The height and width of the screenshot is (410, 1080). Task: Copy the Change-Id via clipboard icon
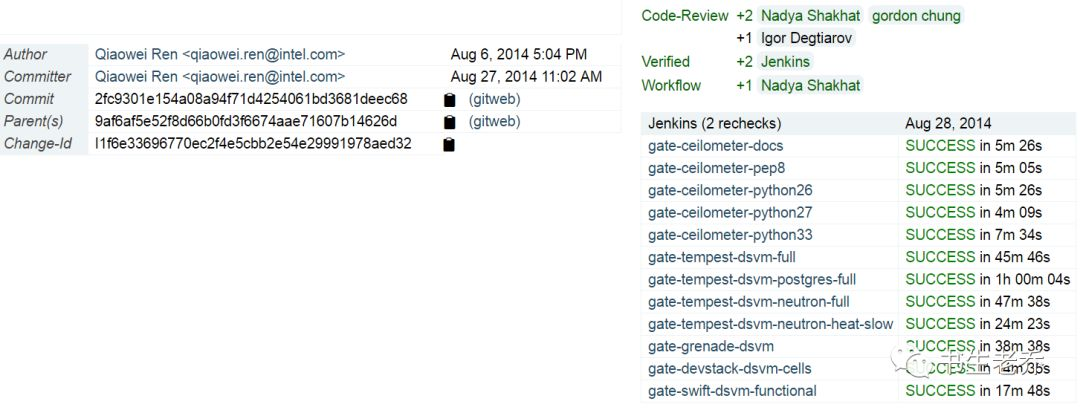(449, 144)
